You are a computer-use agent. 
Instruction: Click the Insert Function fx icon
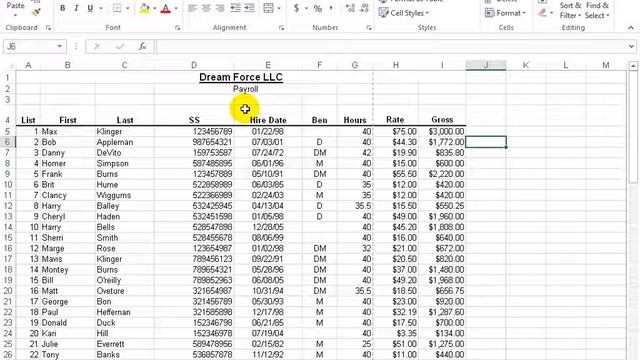point(142,47)
